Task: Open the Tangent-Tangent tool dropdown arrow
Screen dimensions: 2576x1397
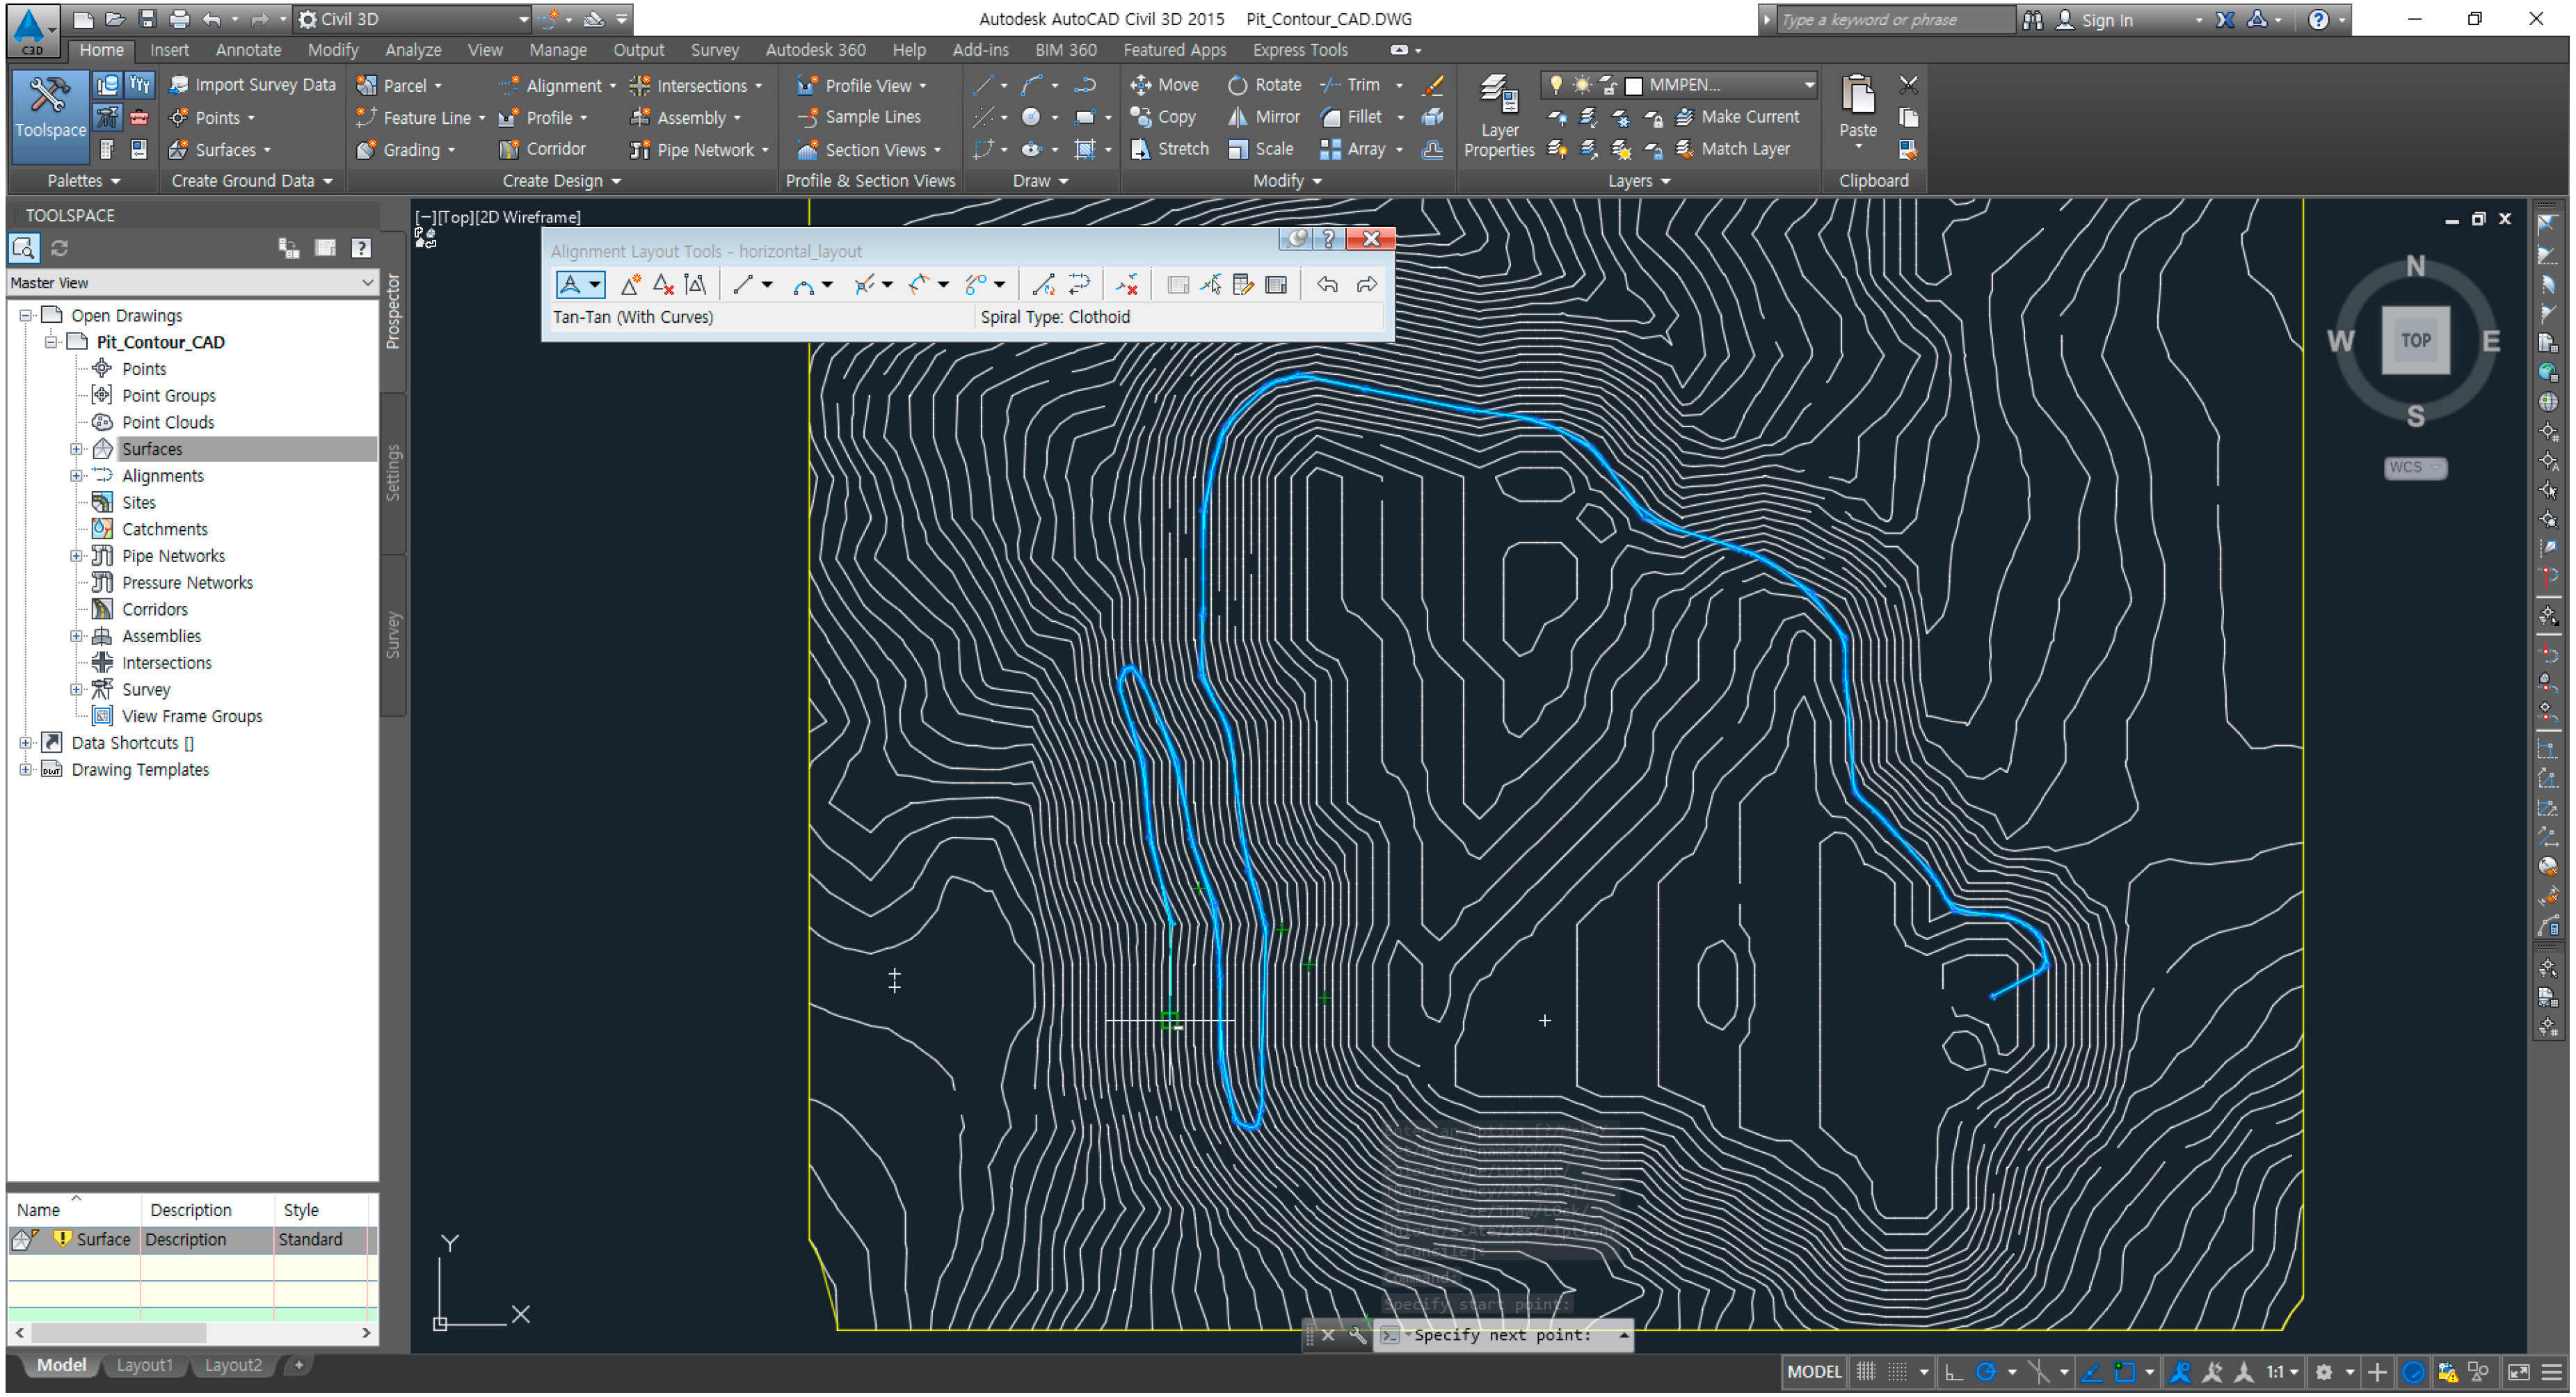Action: click(595, 285)
